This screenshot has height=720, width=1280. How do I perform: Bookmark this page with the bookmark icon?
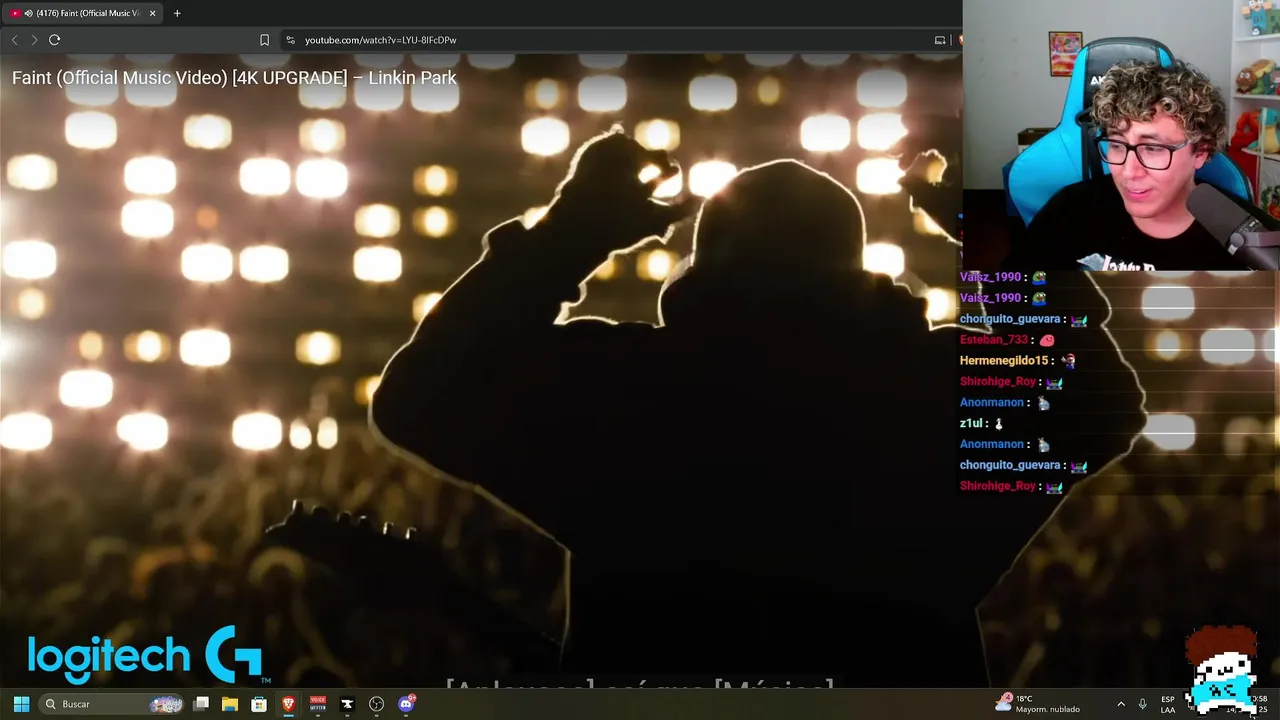[x=264, y=40]
